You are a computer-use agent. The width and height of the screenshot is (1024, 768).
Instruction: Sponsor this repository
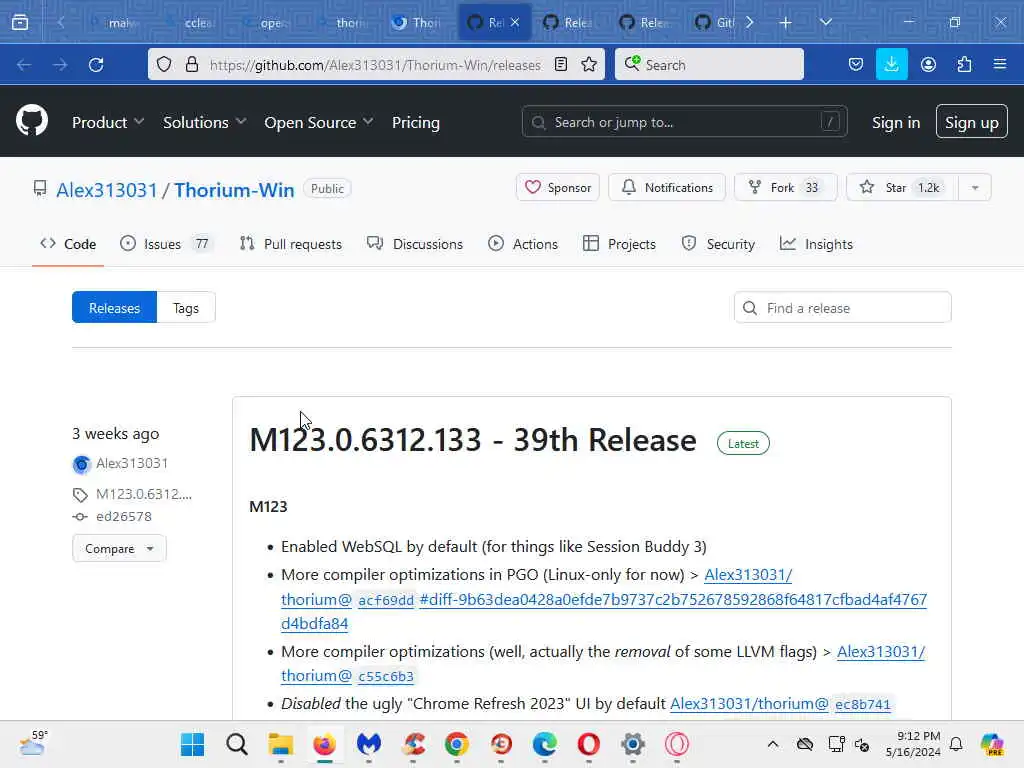coord(558,187)
